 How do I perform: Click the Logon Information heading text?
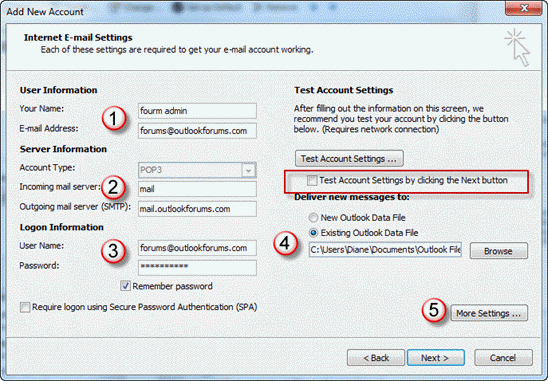[x=62, y=227]
